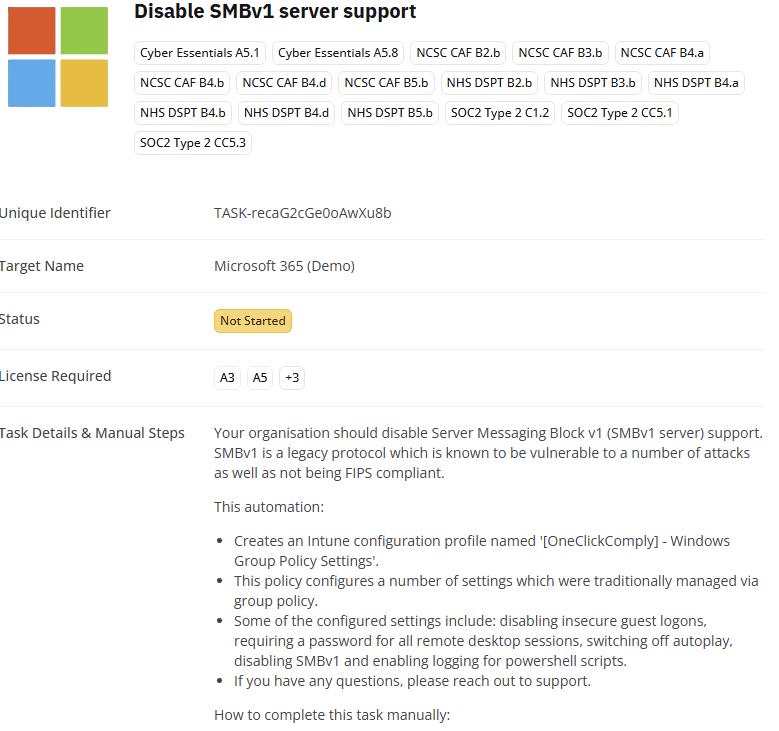The width and height of the screenshot is (779, 731).
Task: Select the SOC2 Type 2 CC5.3 tag
Action: (193, 143)
